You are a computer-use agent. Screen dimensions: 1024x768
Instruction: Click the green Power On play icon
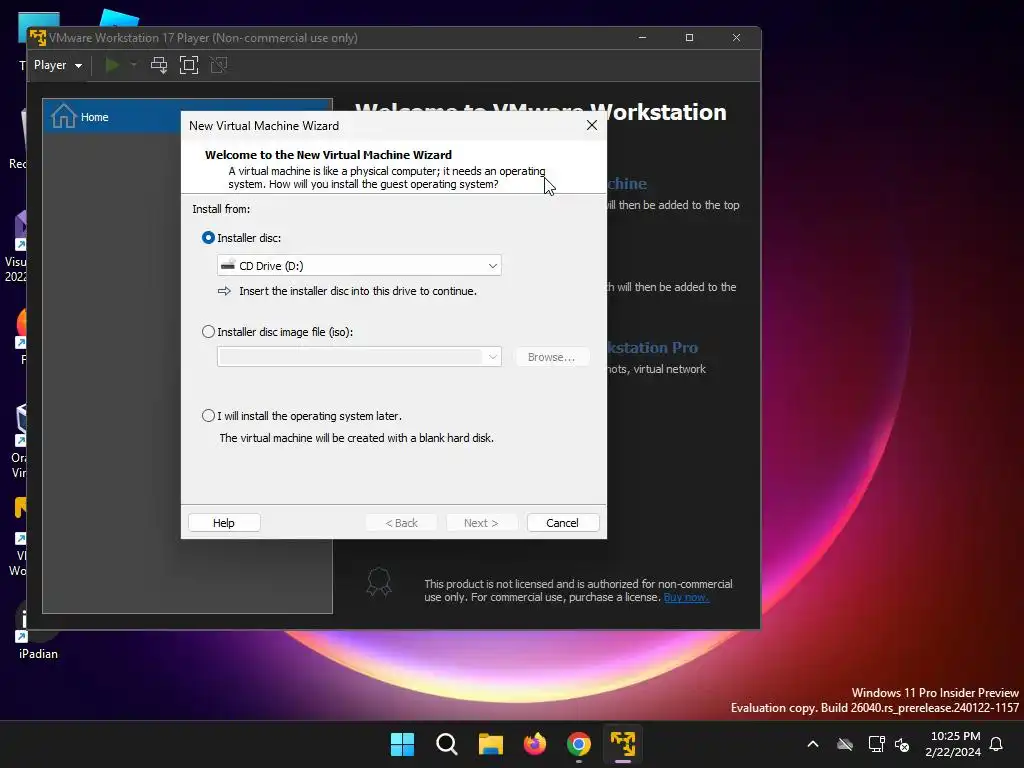112,65
